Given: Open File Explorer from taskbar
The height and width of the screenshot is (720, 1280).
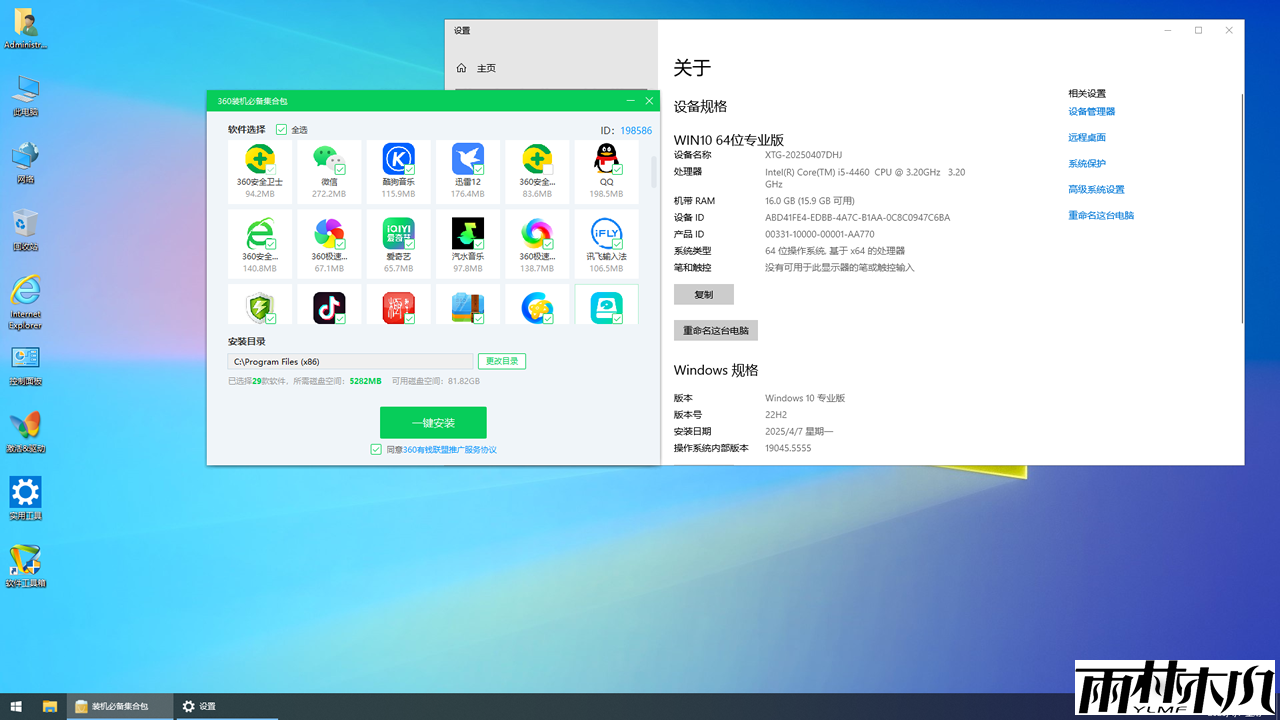Looking at the screenshot, I should point(50,706).
